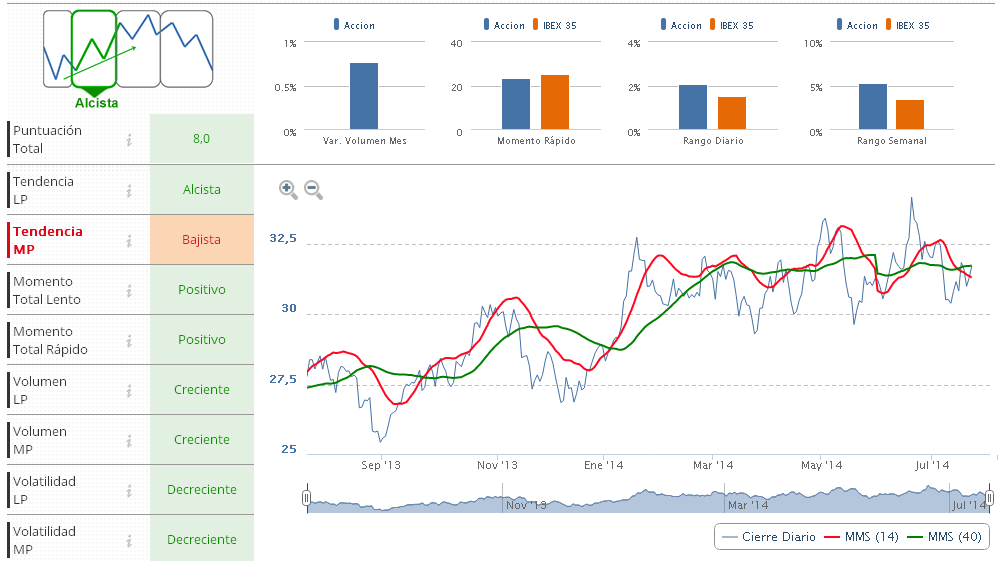
Task: Select the first trend phase box
Action: pos(57,48)
